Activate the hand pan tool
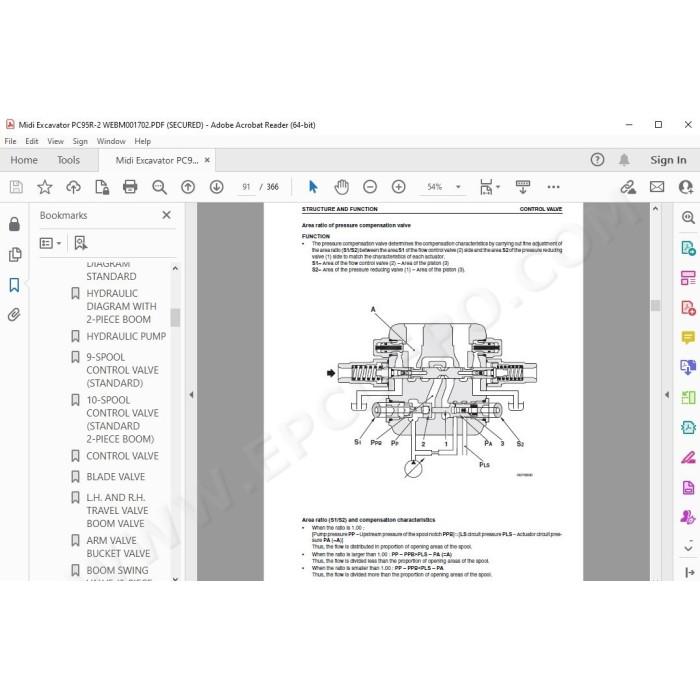 point(342,187)
